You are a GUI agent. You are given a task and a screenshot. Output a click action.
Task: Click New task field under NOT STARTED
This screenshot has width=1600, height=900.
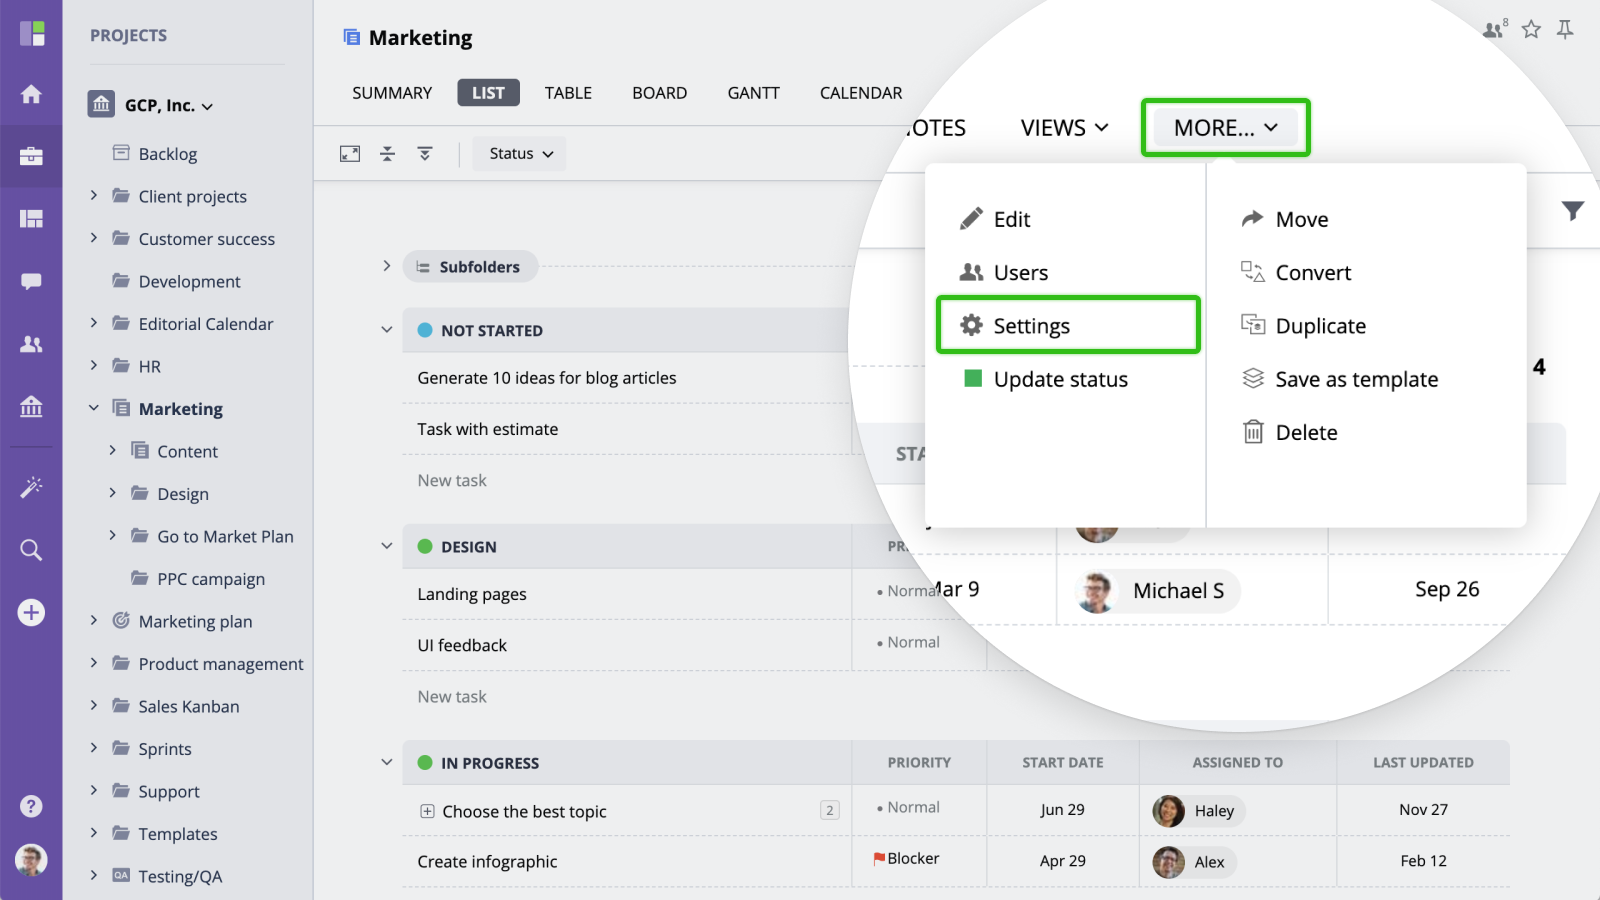click(452, 480)
